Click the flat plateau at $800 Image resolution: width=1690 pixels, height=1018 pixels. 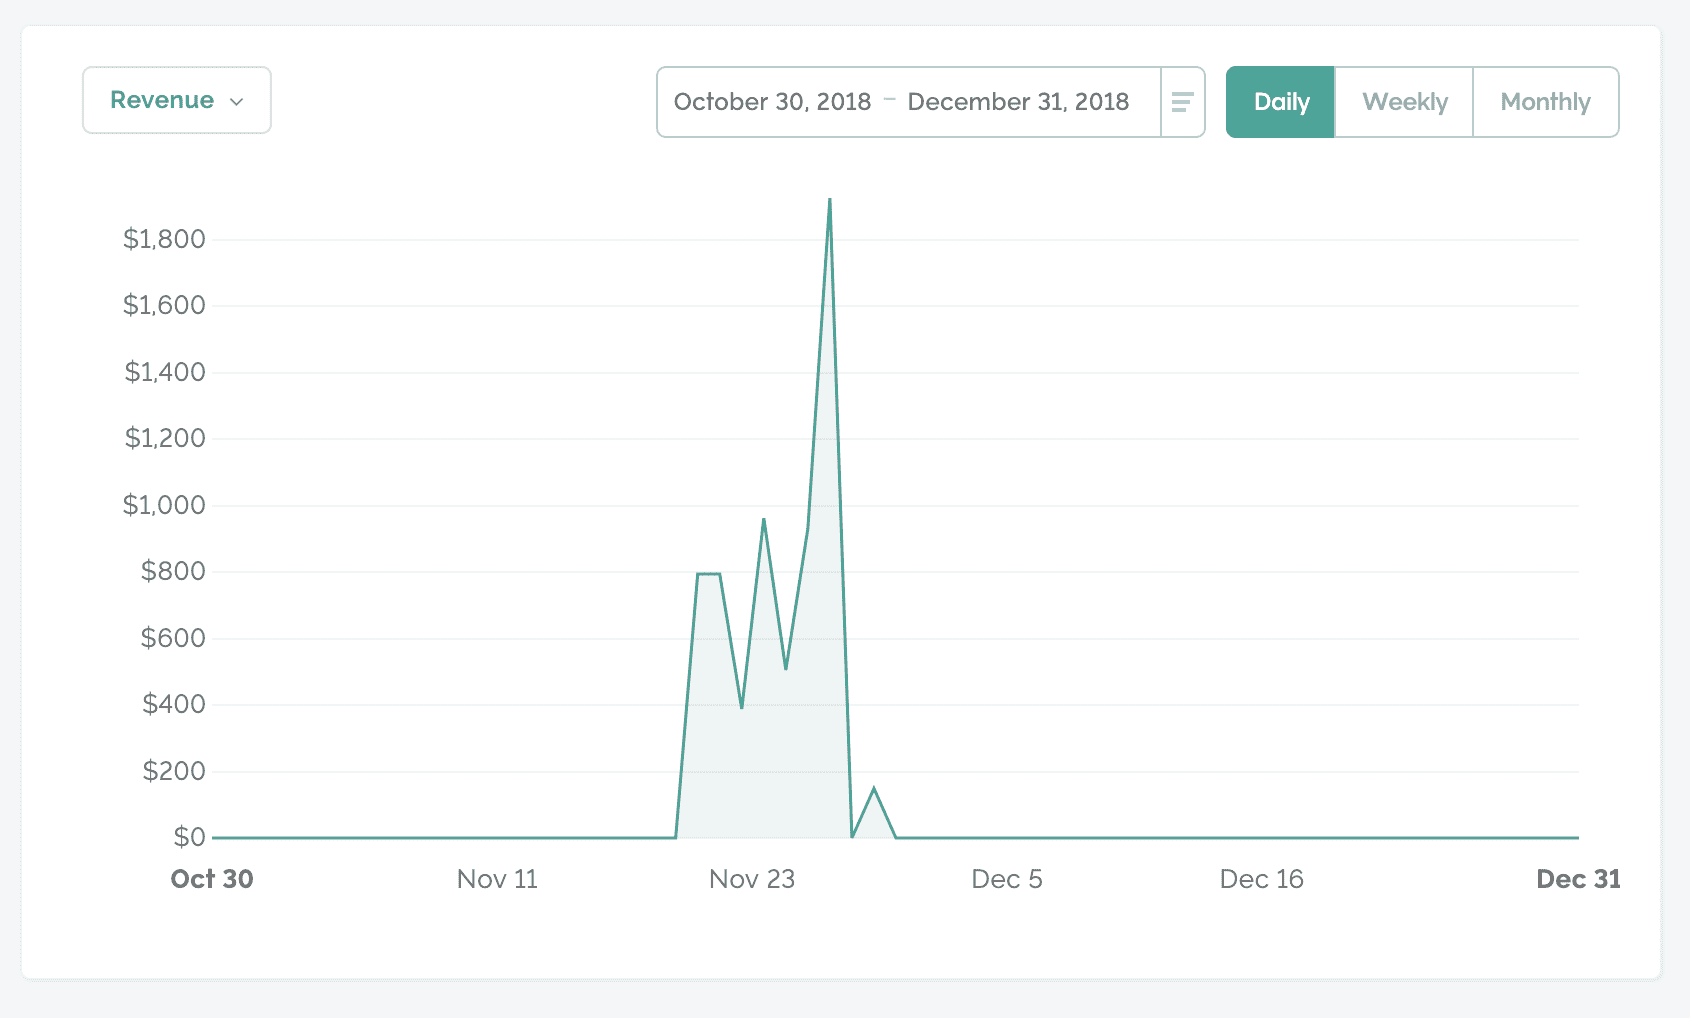708,574
